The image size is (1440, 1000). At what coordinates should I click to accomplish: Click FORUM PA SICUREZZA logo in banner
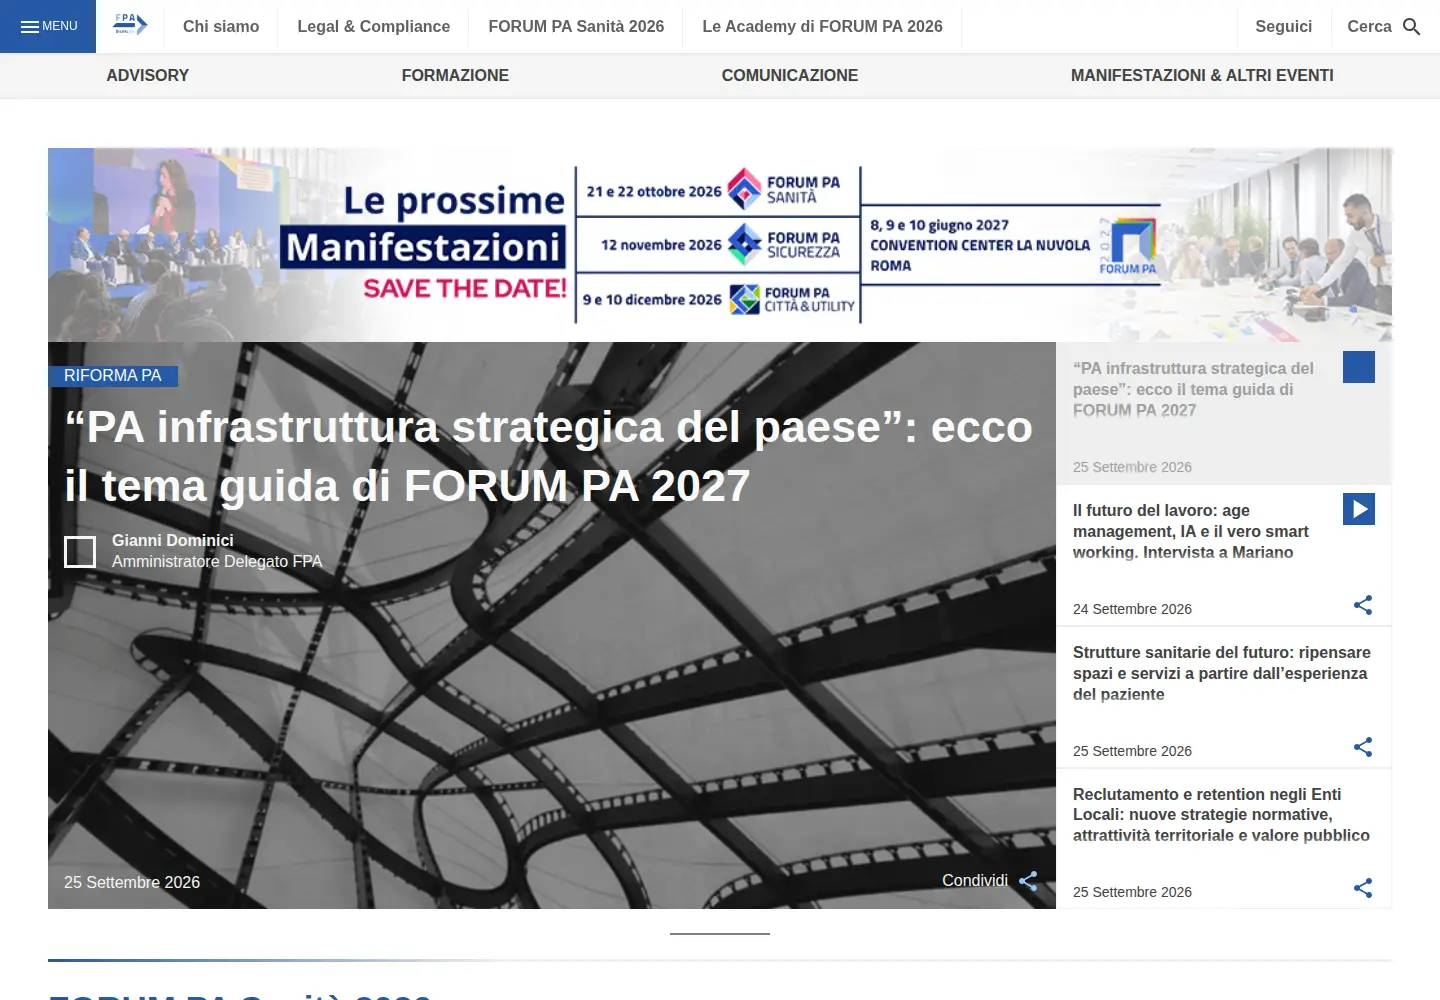(x=784, y=244)
